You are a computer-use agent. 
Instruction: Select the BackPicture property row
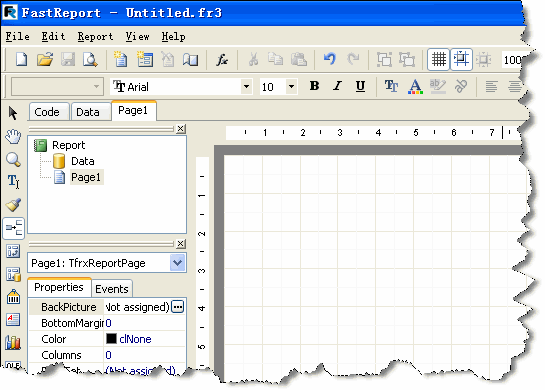(x=107, y=307)
